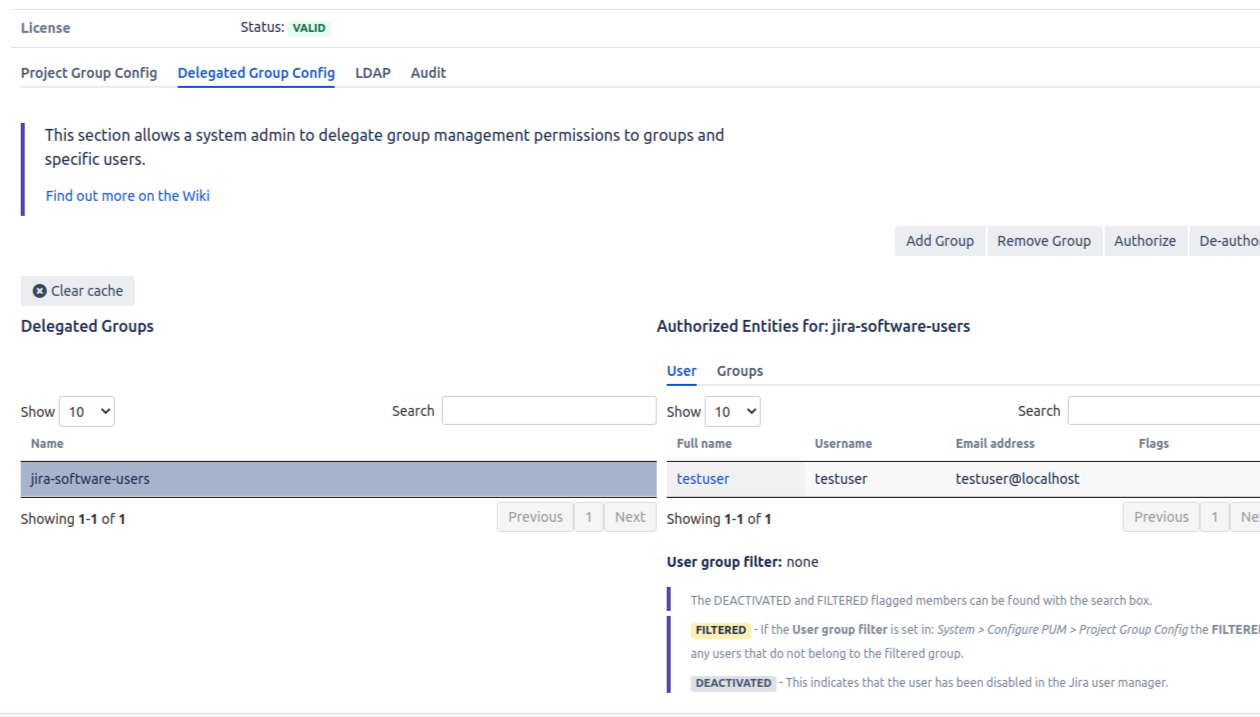Focus the Authorized Entities search field
1260x717 pixels.
pyautogui.click(x=1163, y=411)
